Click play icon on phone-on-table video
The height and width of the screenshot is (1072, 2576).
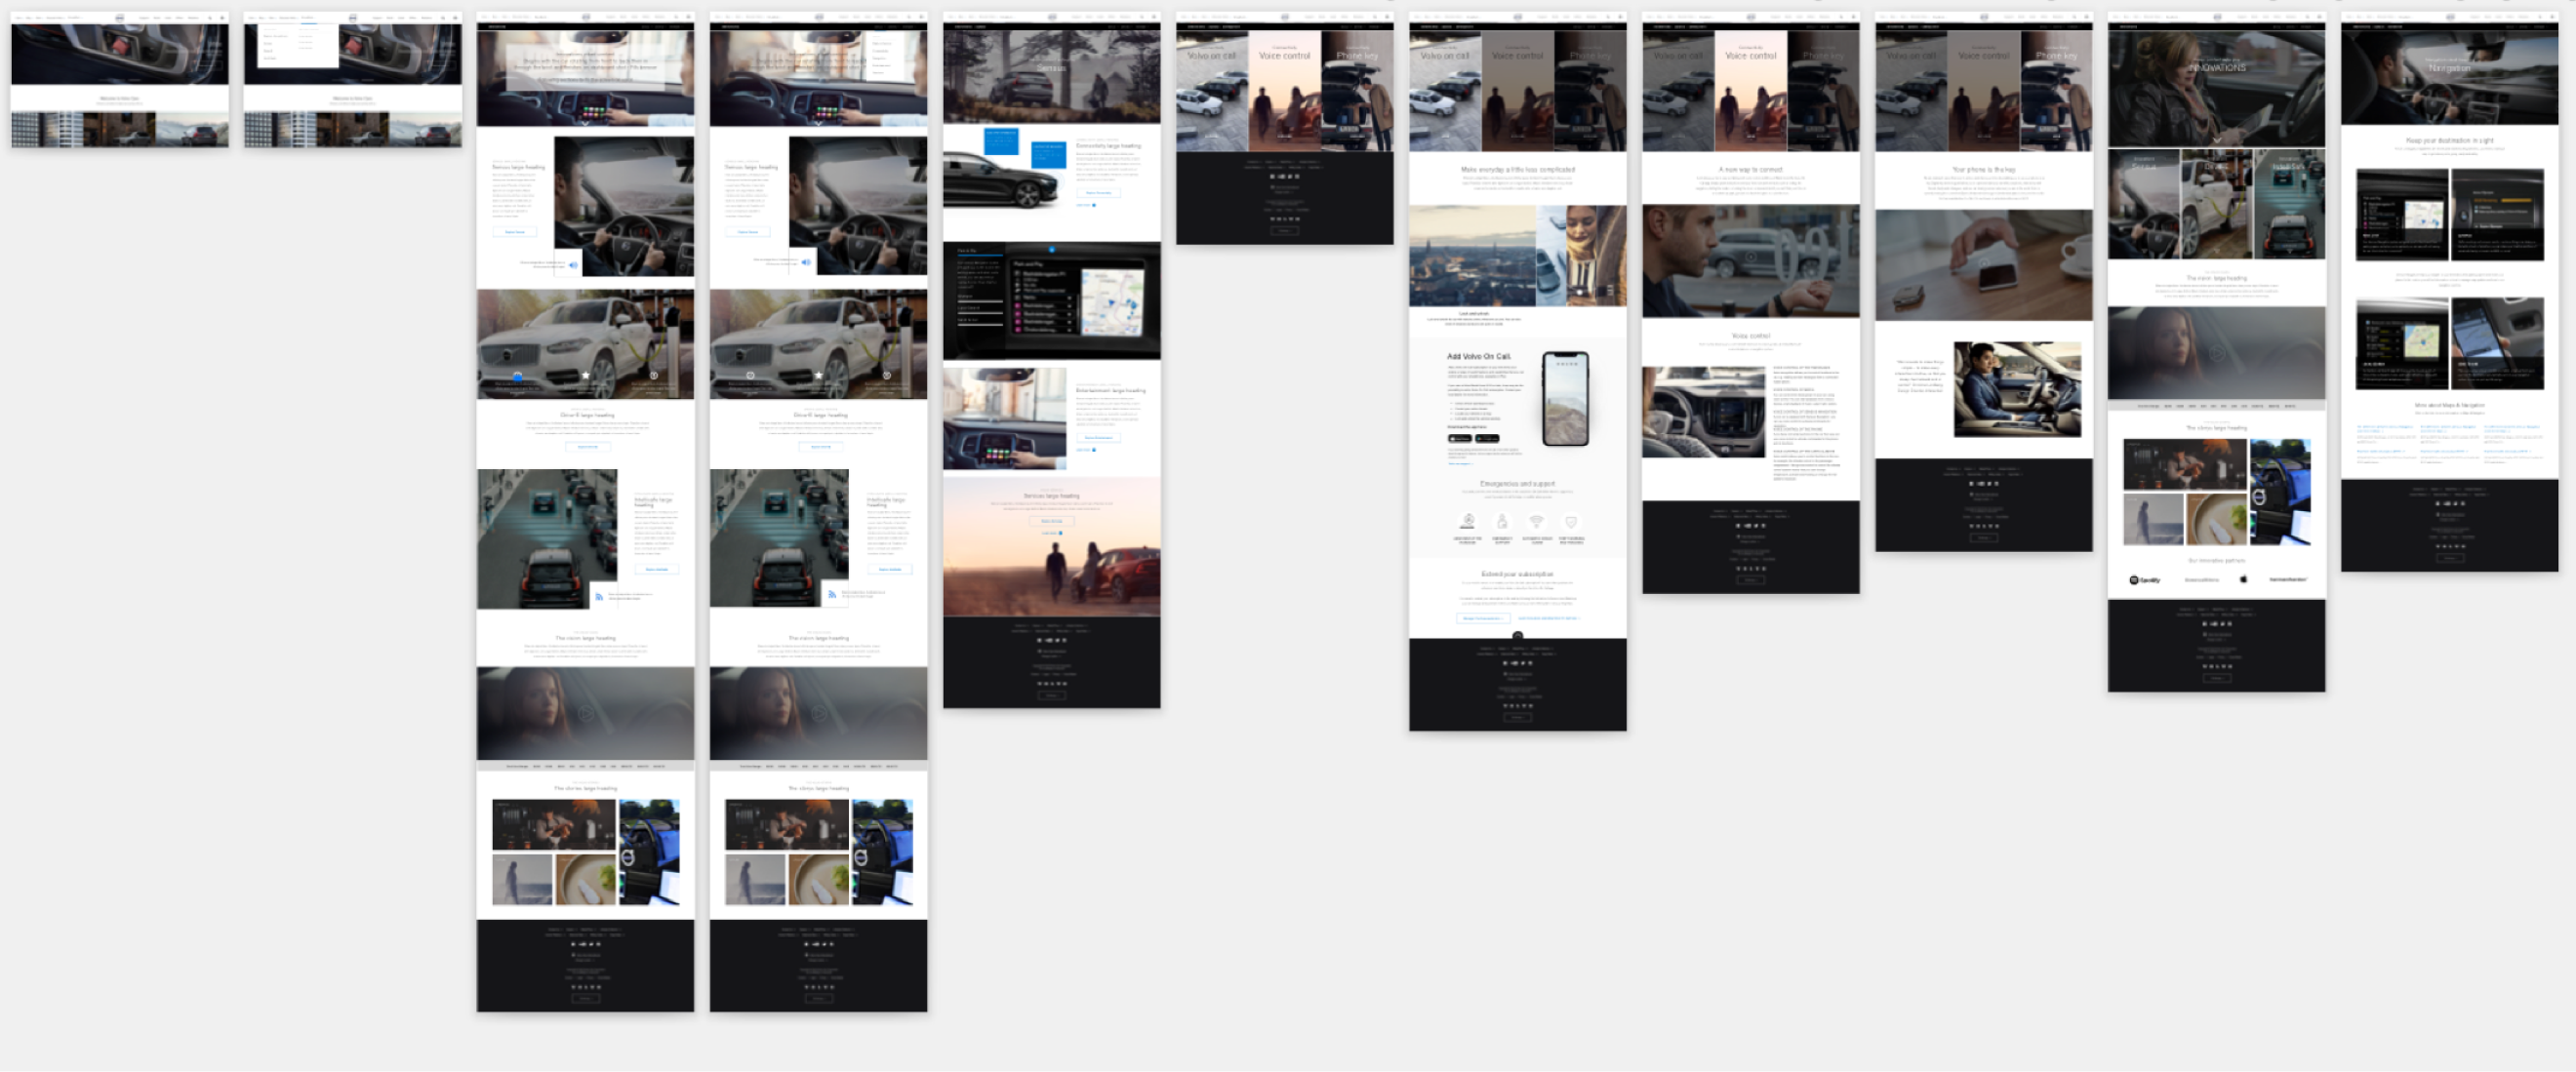coord(1983,263)
